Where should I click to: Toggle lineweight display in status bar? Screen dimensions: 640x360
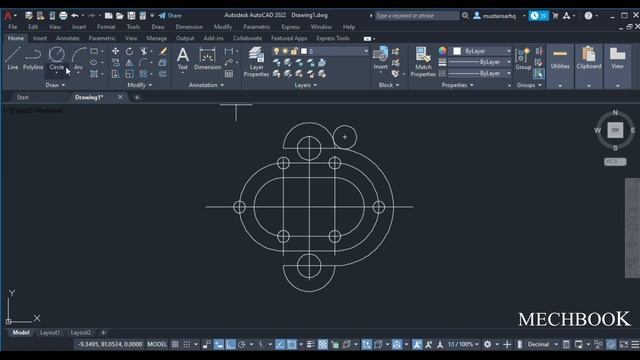pos(311,344)
